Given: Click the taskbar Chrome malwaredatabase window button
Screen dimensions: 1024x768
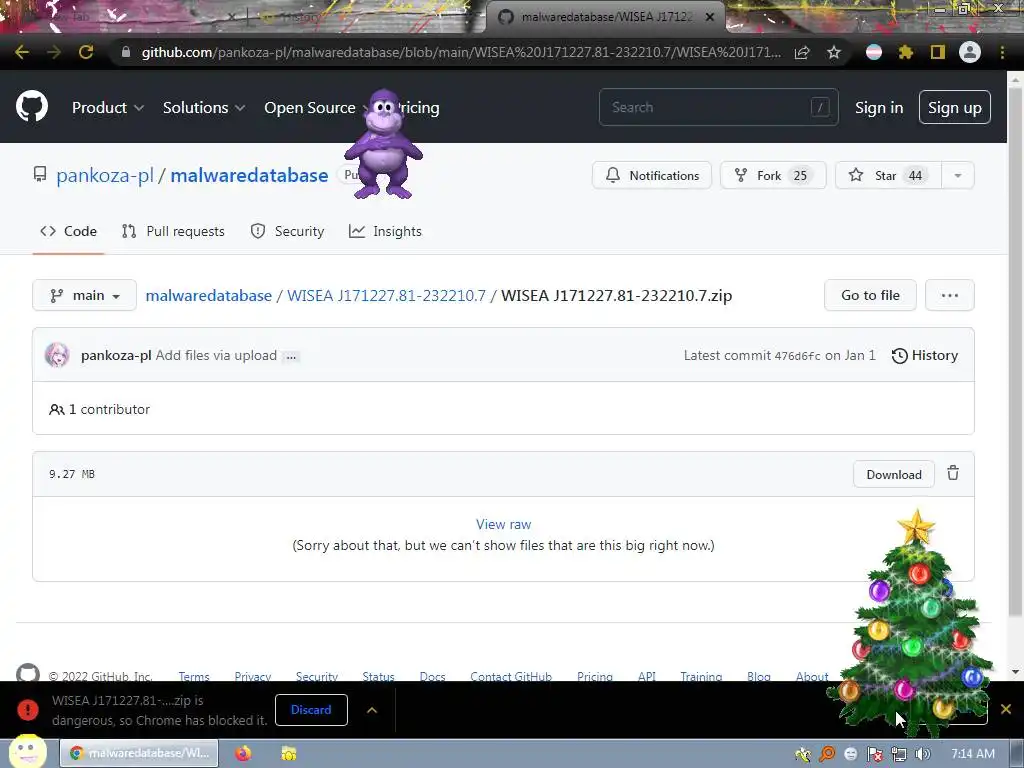Looking at the screenshot, I should pyautogui.click(x=140, y=753).
